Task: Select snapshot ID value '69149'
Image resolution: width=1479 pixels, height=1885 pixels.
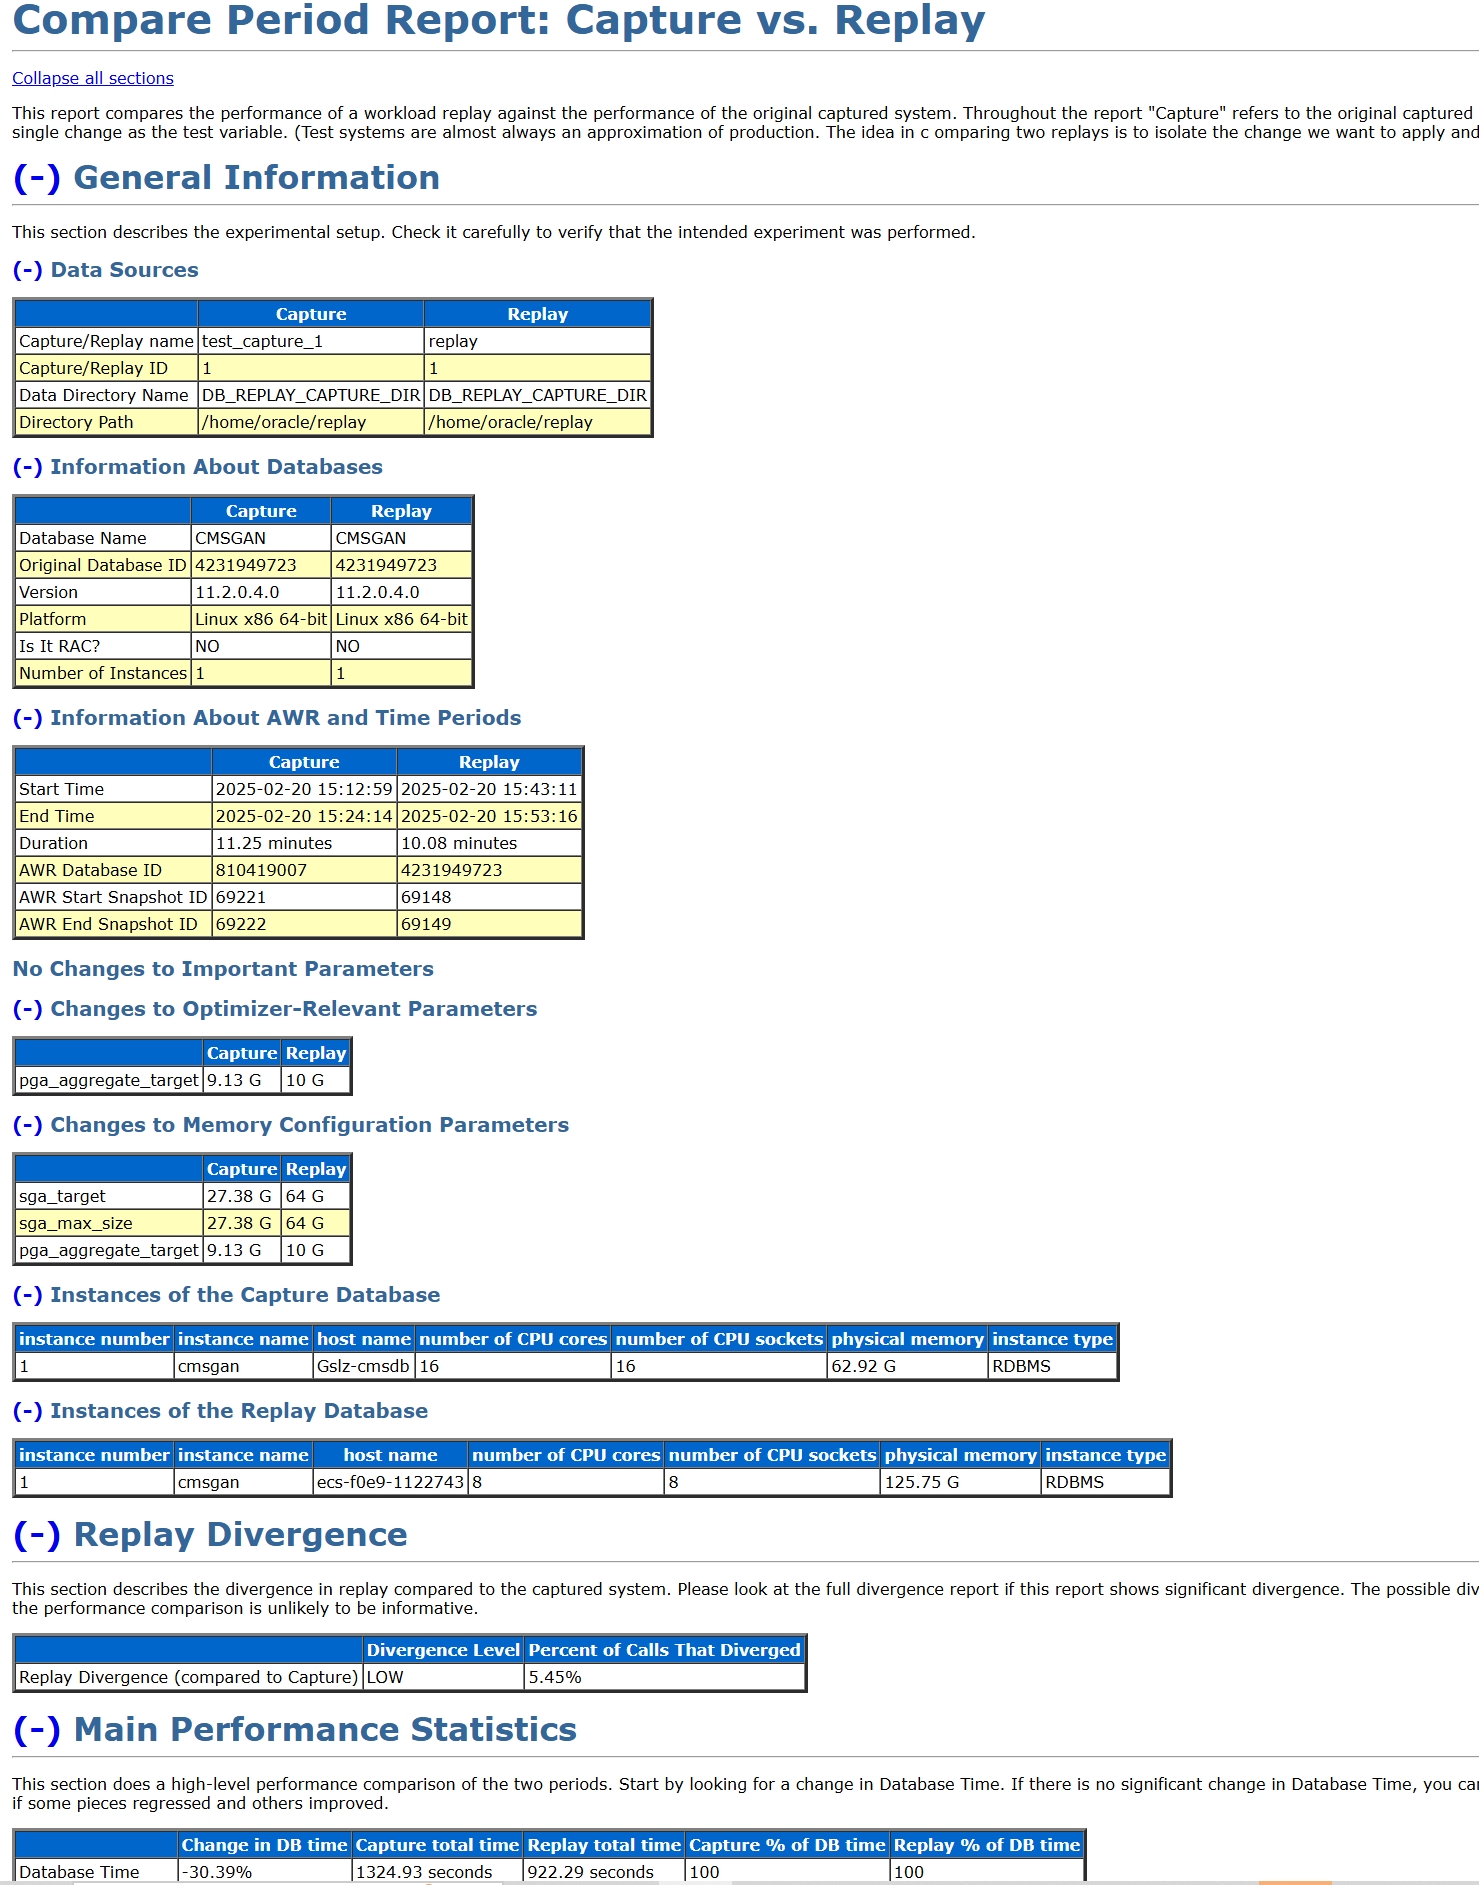Action: (x=489, y=924)
